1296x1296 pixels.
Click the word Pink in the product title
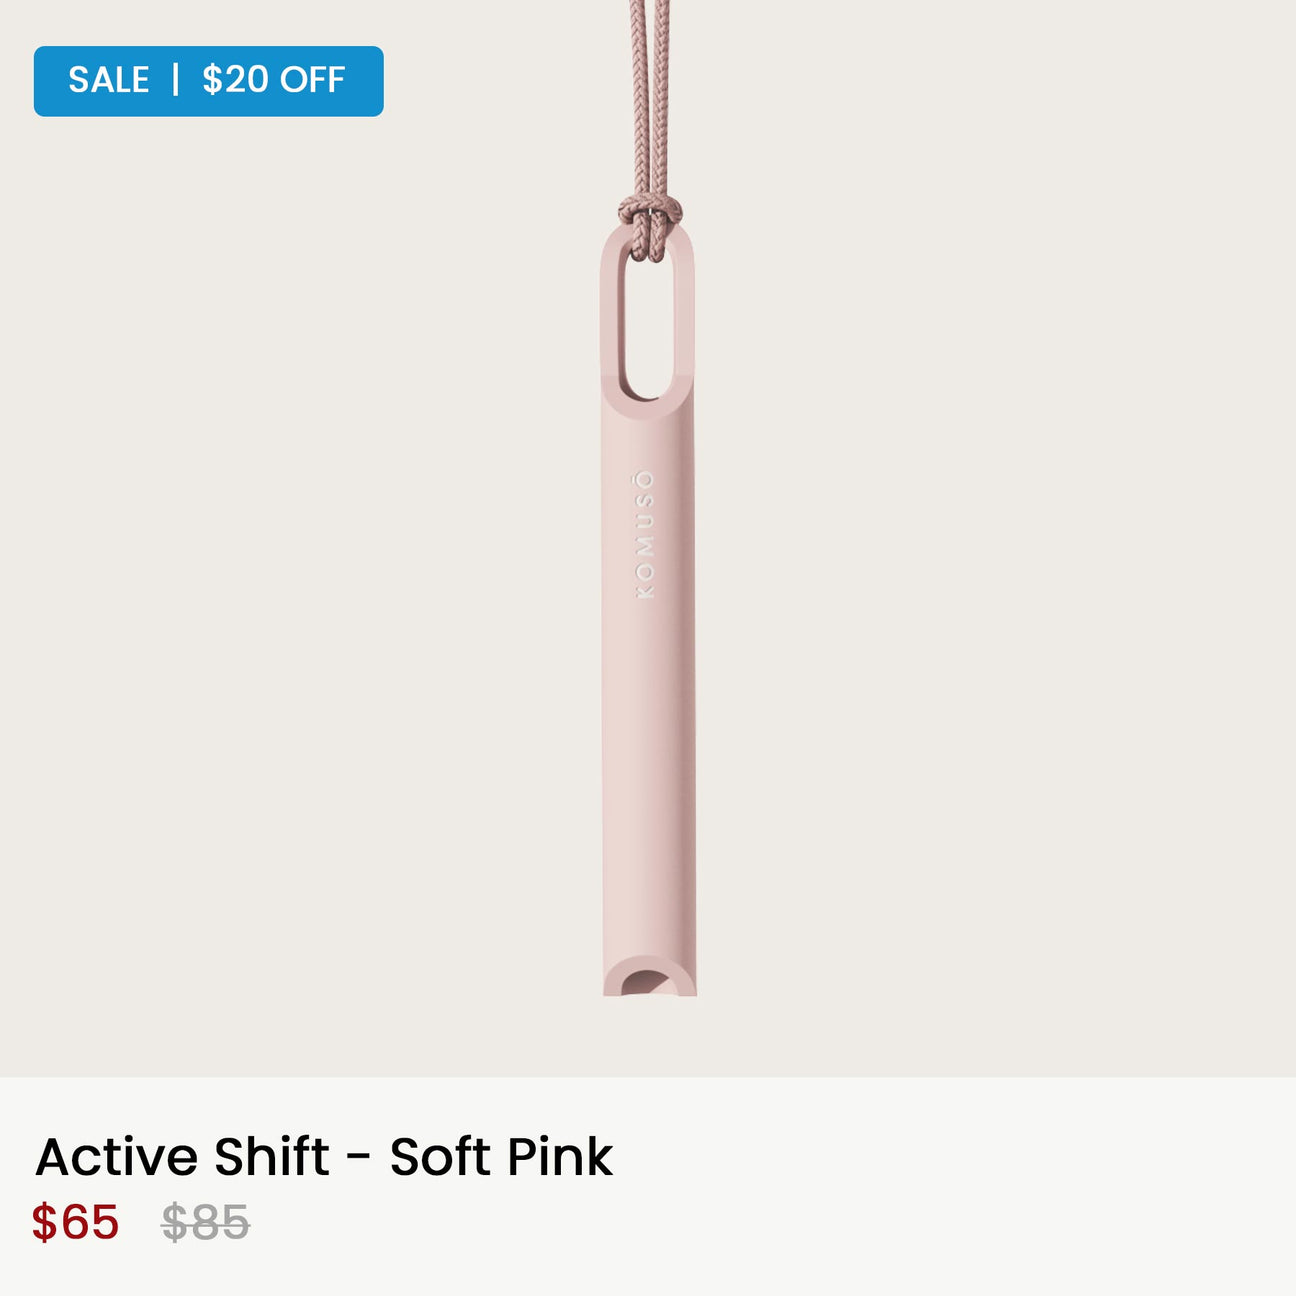(x=560, y=1157)
